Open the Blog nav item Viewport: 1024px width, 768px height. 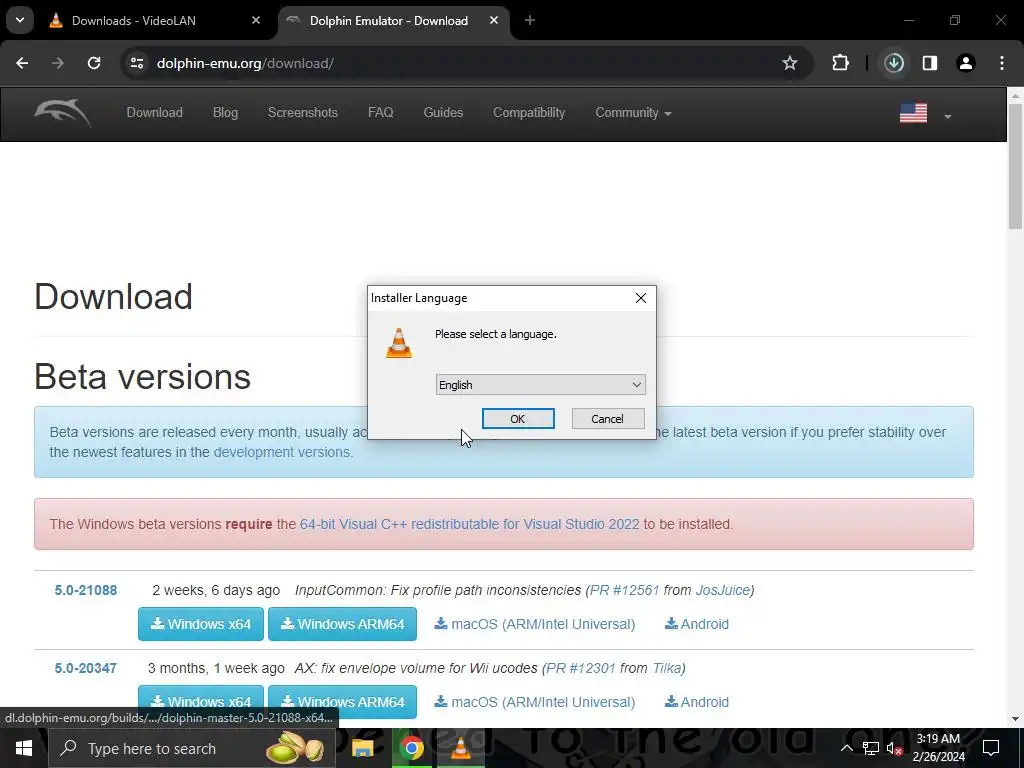[x=225, y=112]
